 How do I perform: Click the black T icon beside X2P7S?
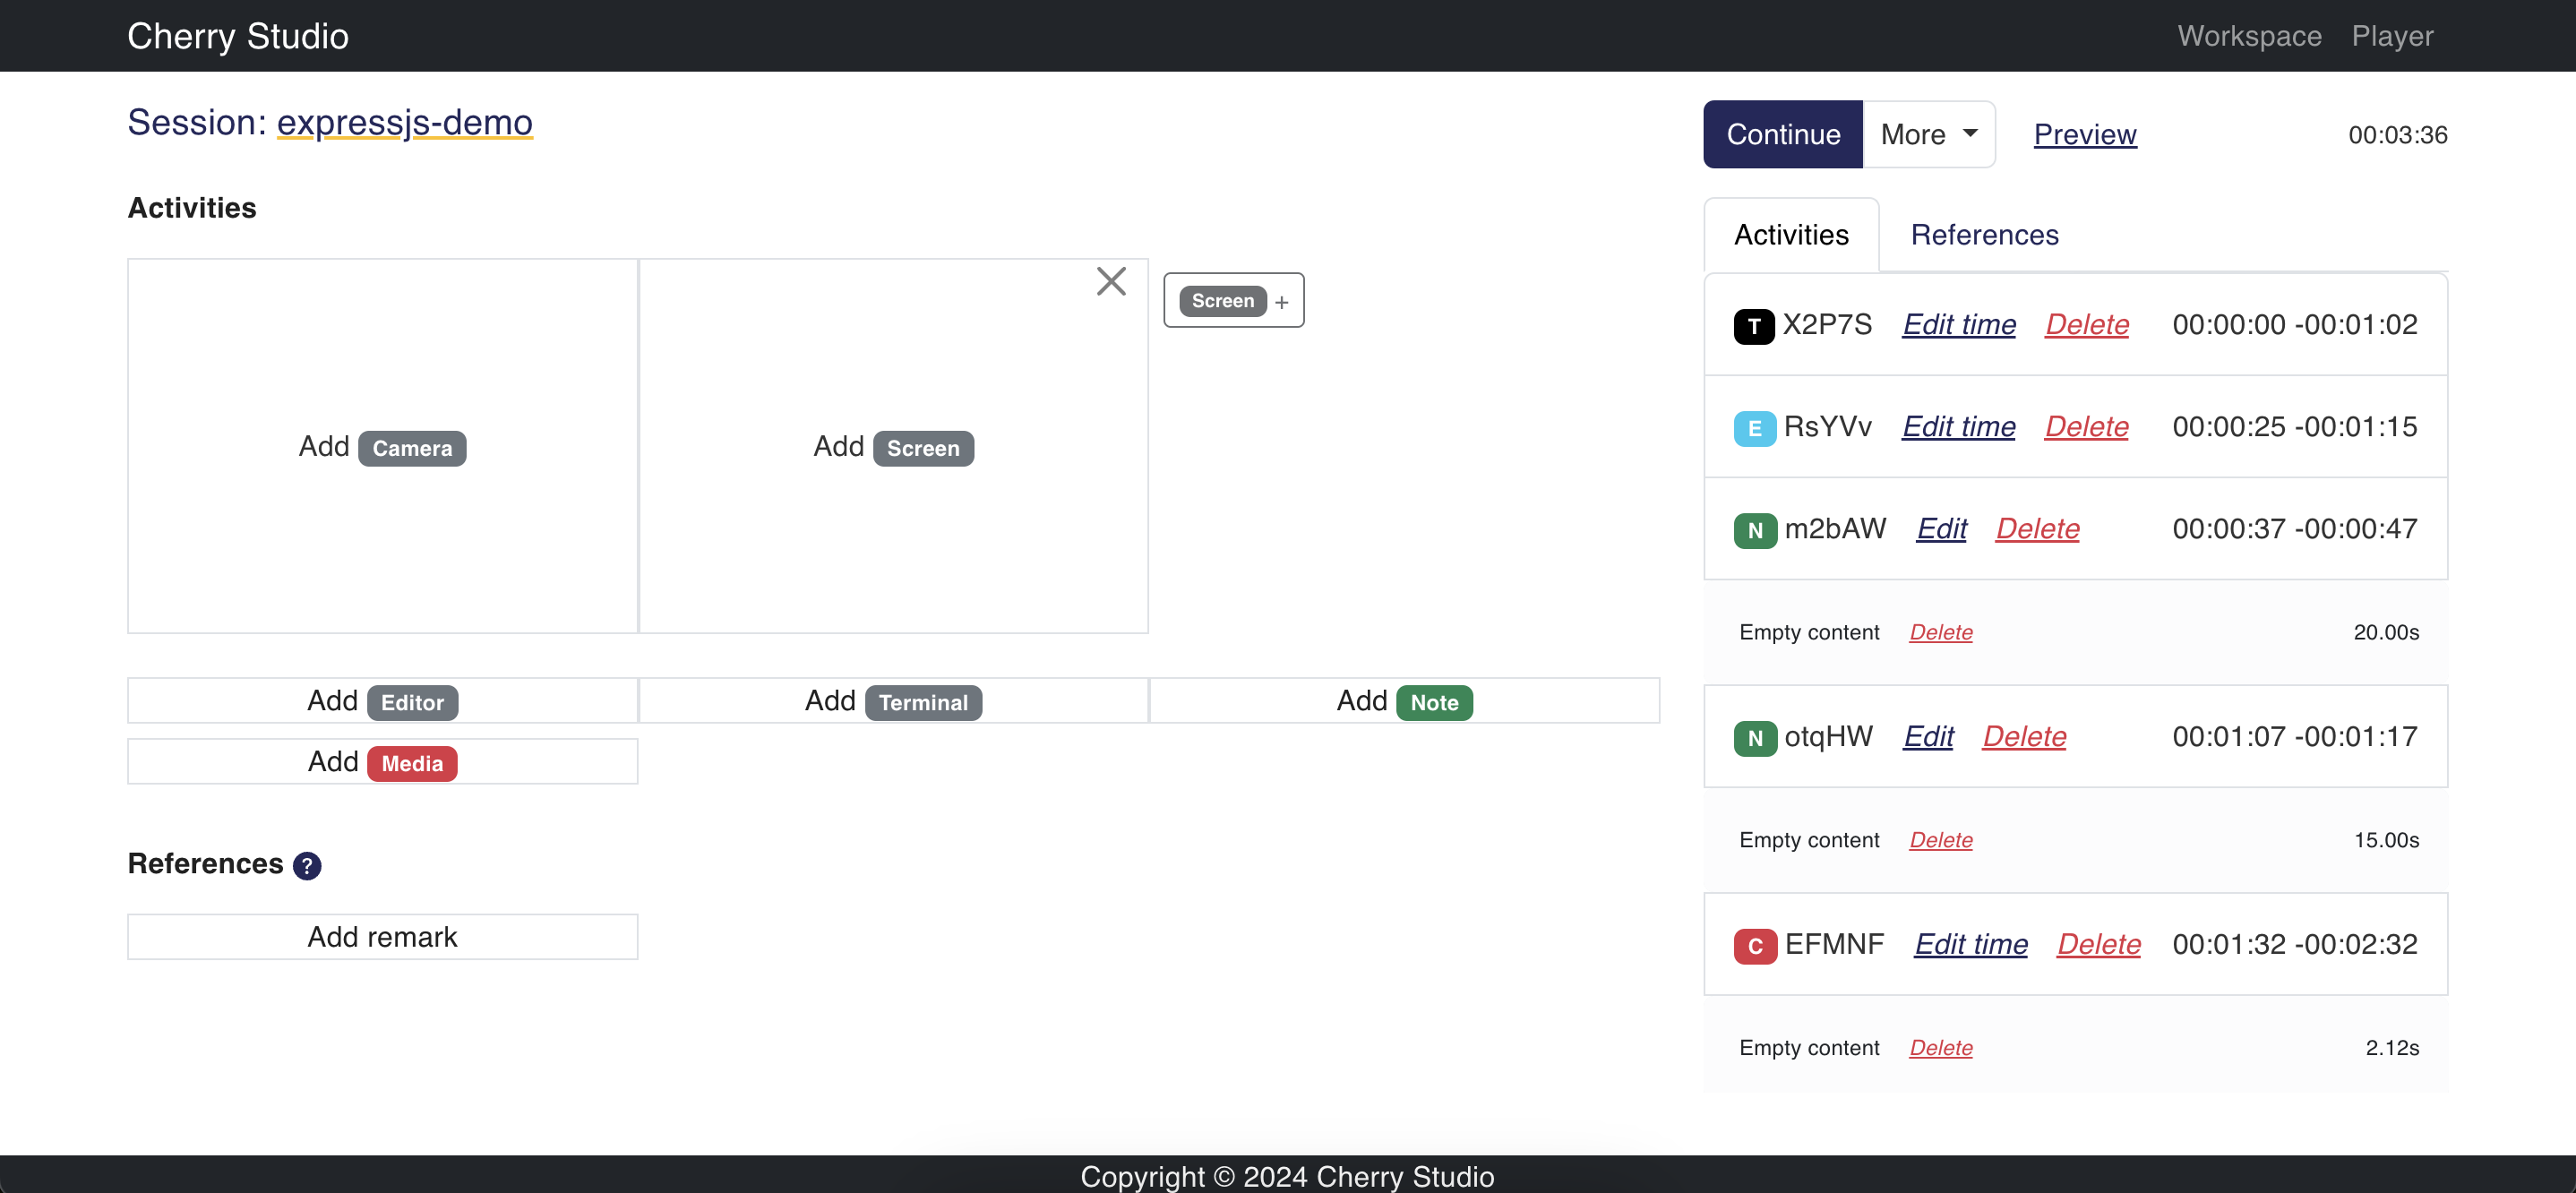click(x=1754, y=326)
